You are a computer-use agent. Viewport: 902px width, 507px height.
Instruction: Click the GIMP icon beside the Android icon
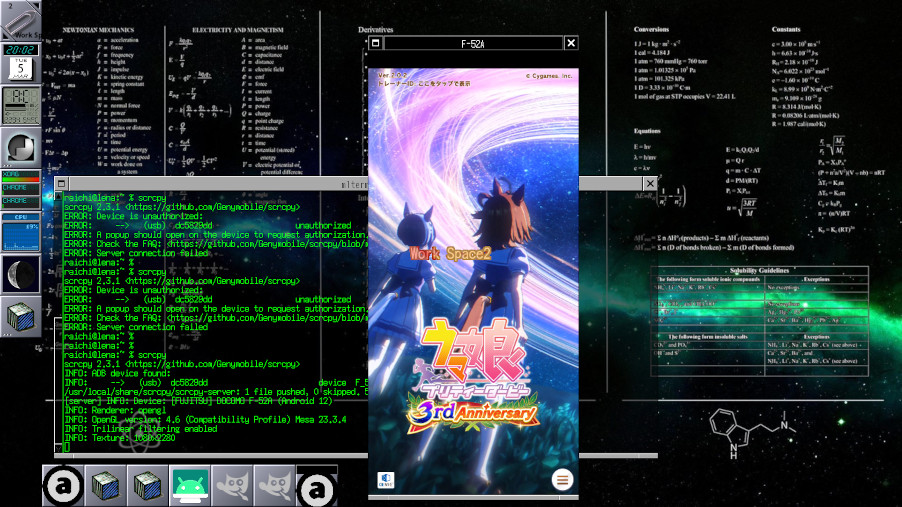point(232,486)
